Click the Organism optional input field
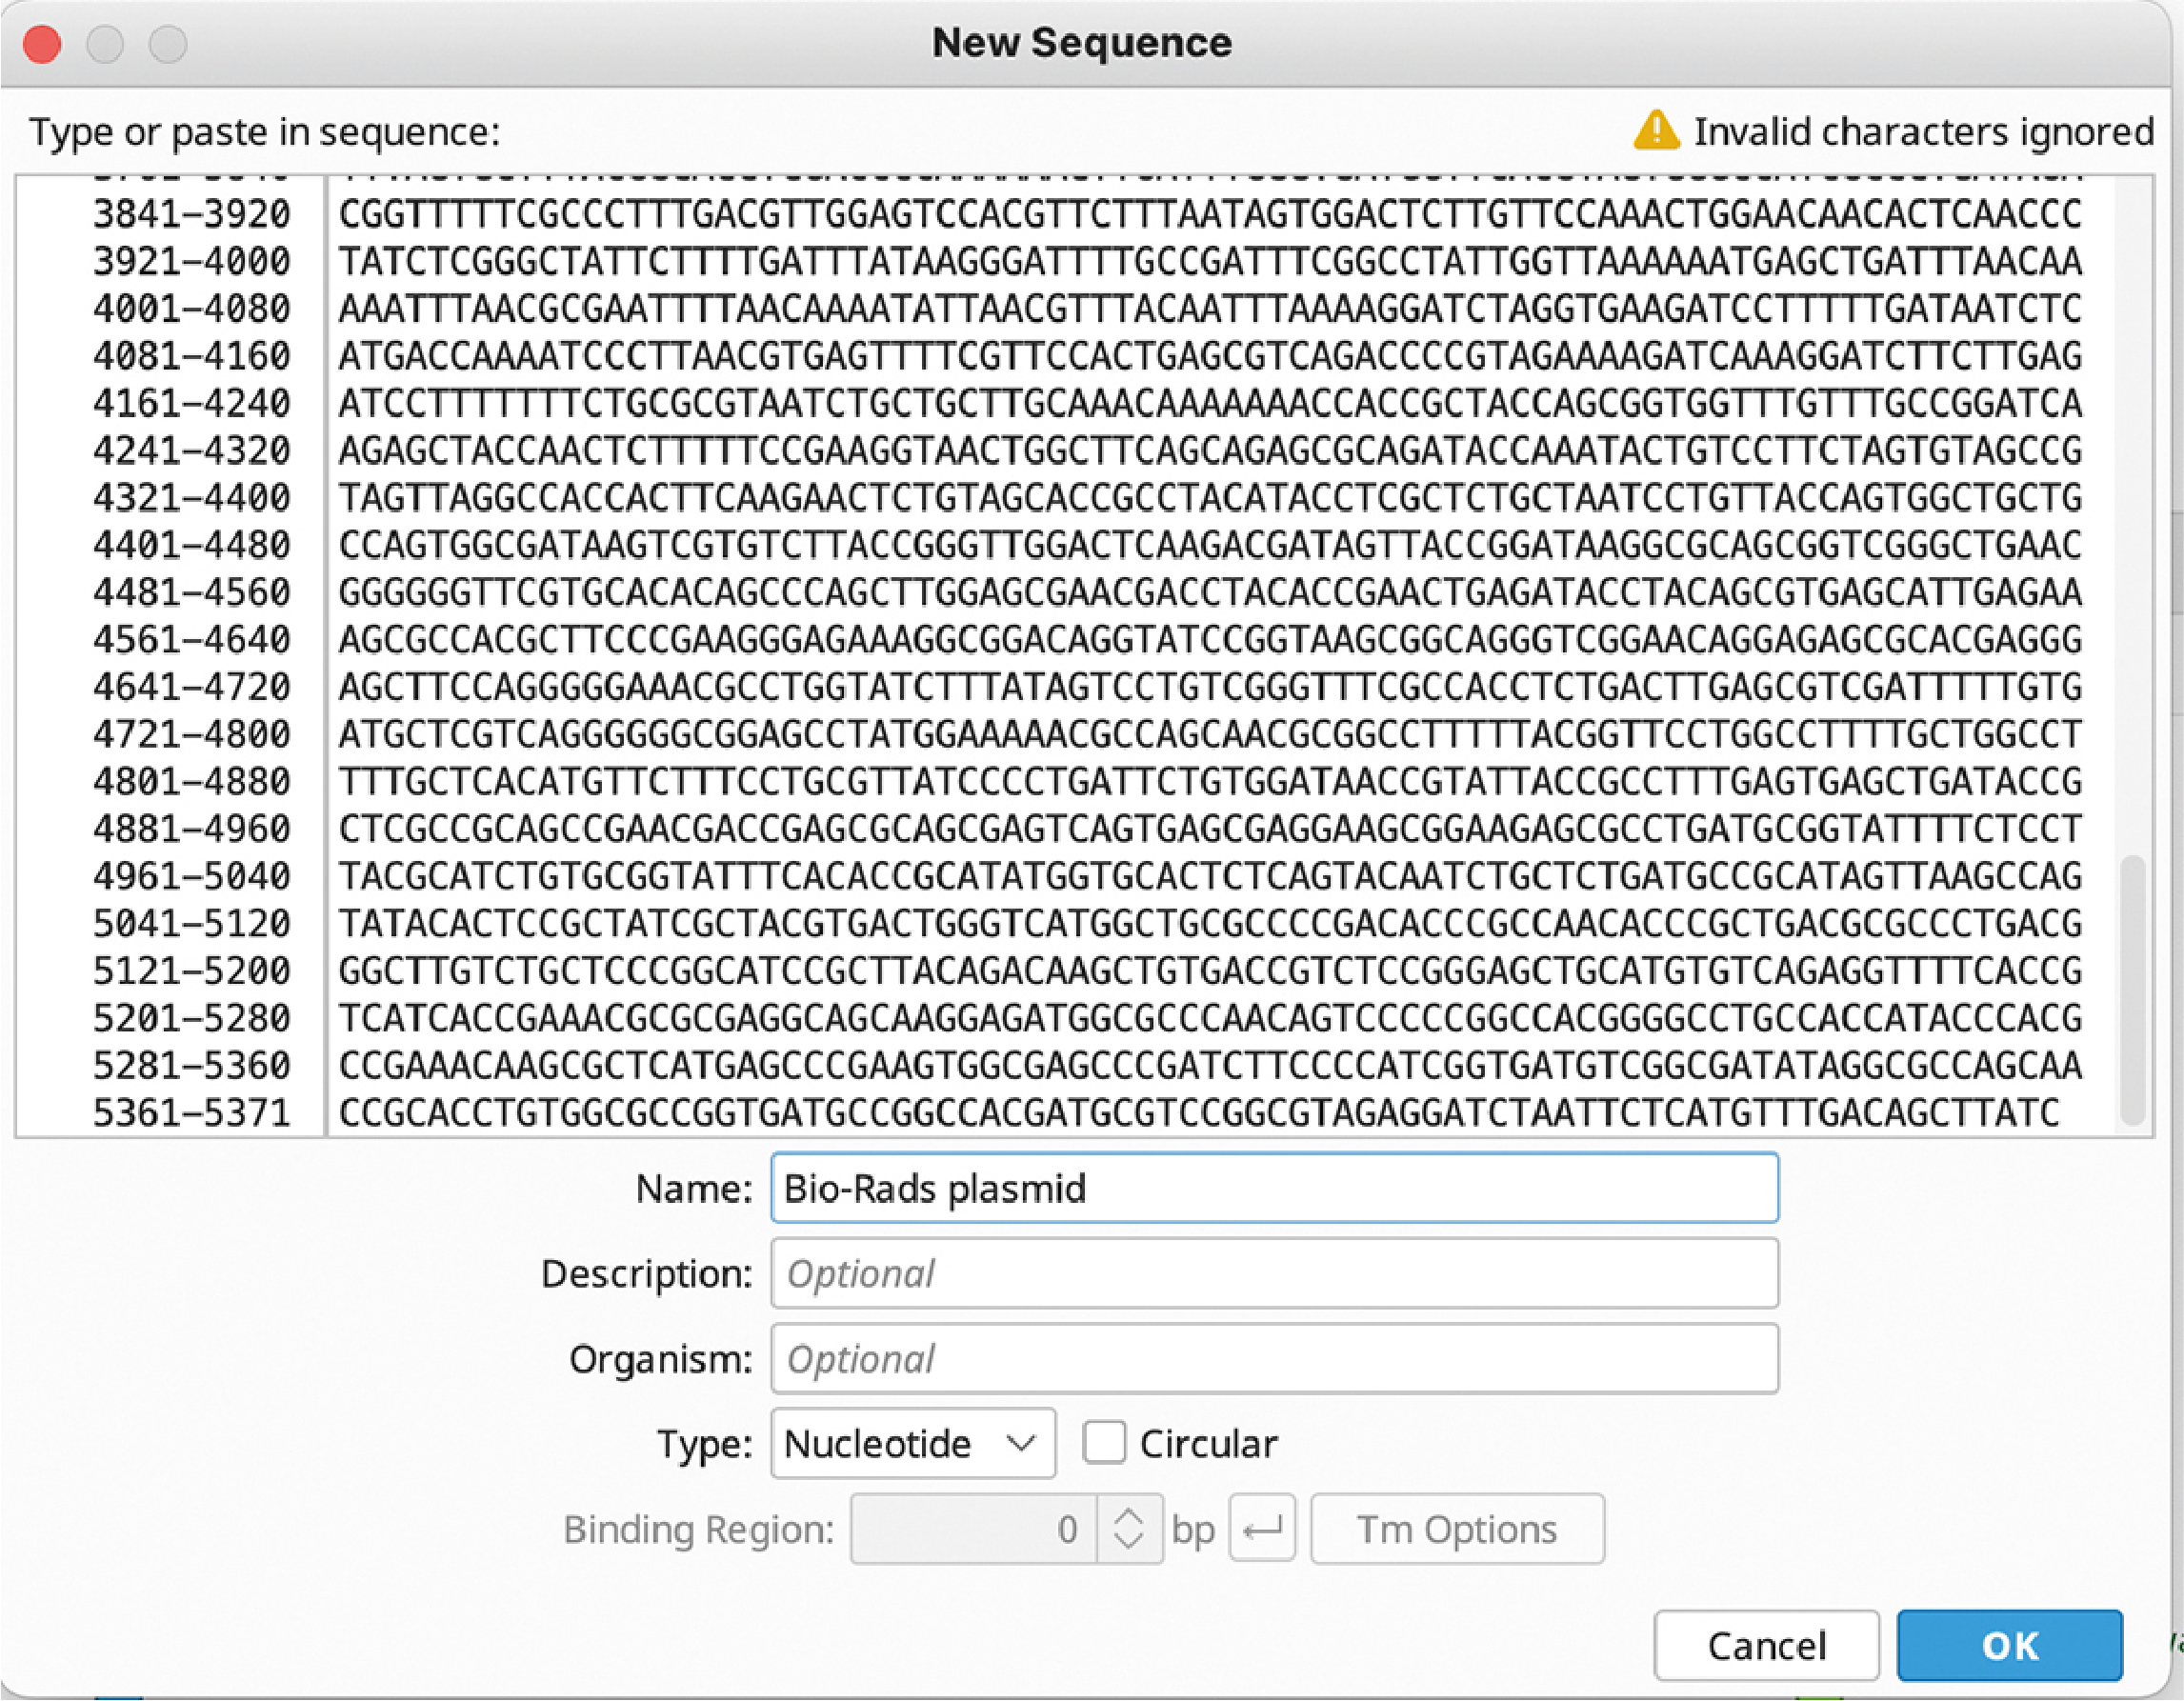 click(1274, 1359)
